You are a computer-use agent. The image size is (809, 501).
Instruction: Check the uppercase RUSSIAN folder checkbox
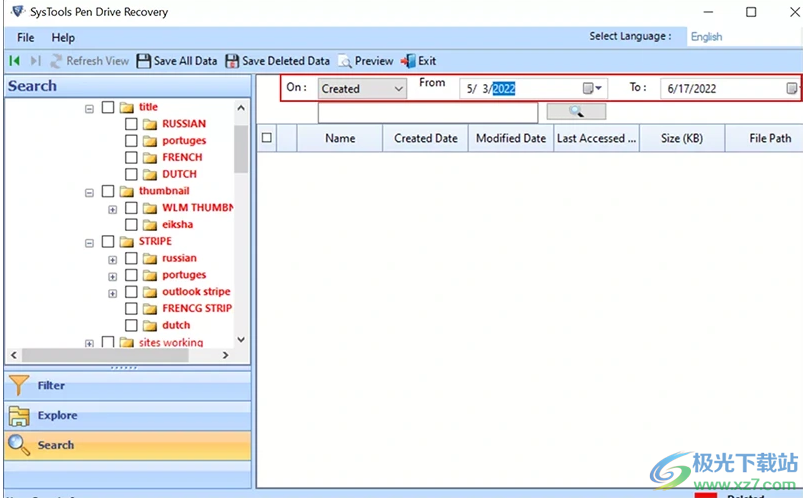click(131, 124)
